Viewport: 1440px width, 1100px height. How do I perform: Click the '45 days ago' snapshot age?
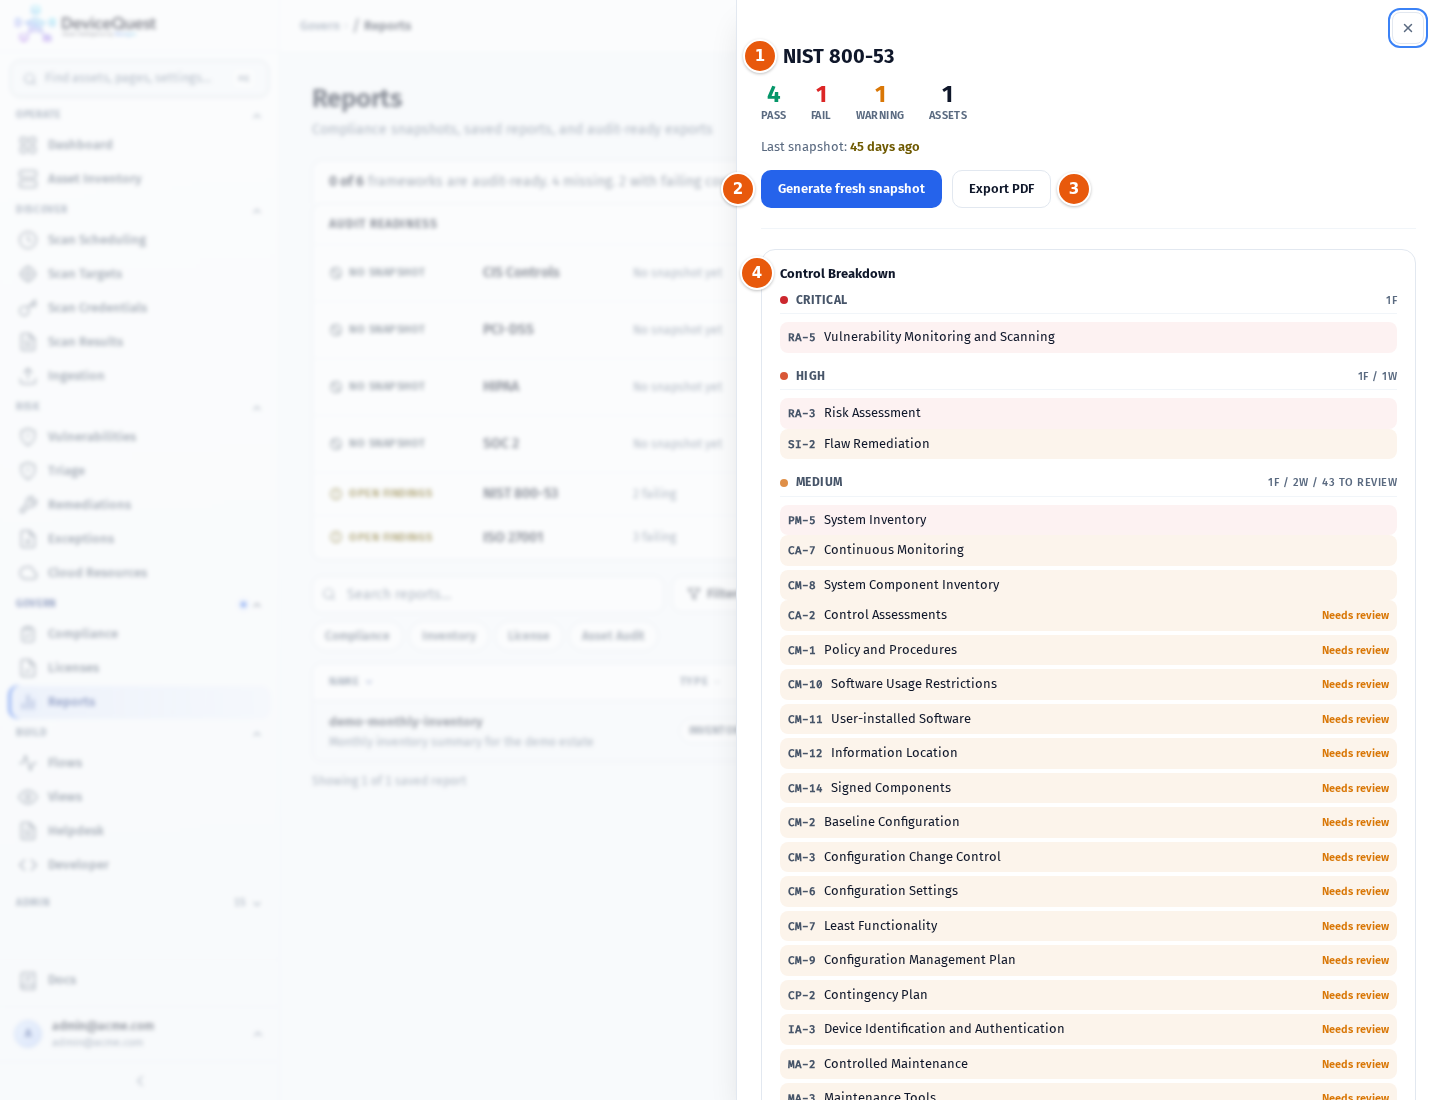(x=884, y=147)
